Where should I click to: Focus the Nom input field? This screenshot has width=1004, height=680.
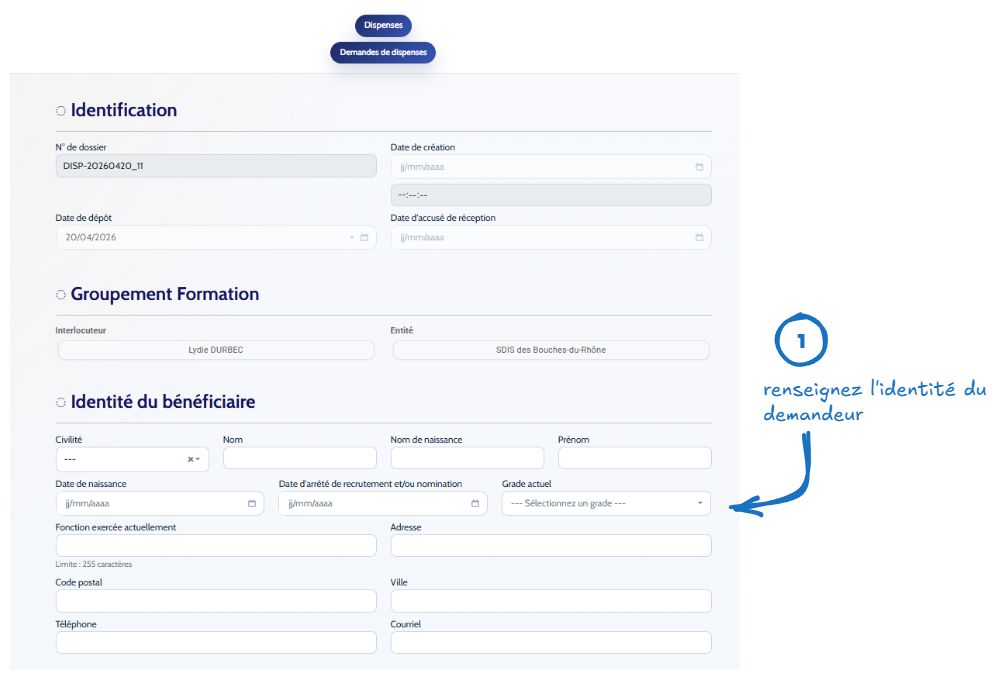(x=300, y=458)
